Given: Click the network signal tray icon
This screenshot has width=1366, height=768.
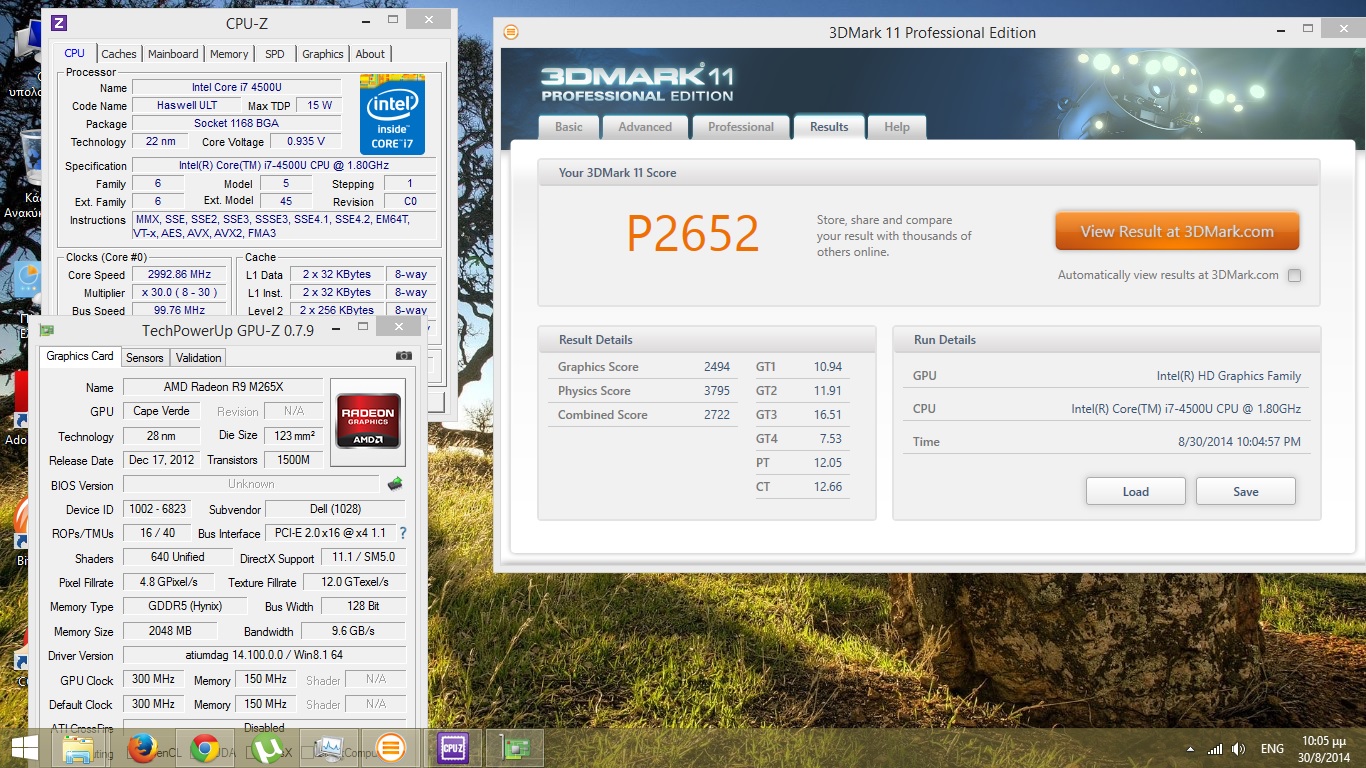Looking at the screenshot, I should click(1215, 749).
